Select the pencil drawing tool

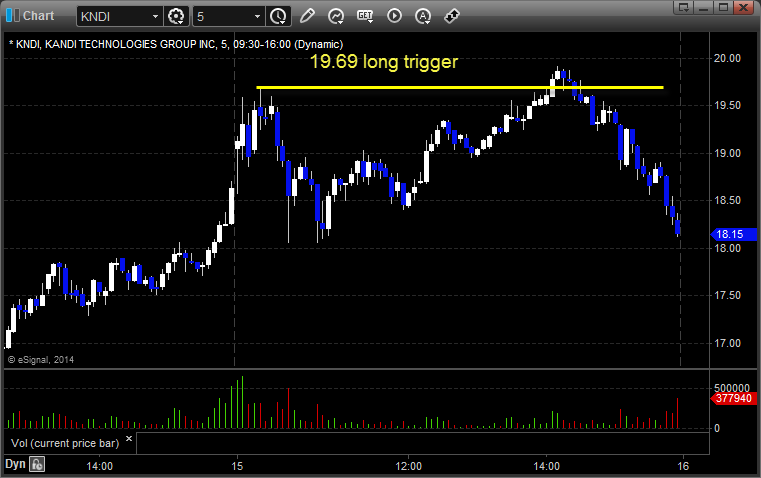pos(307,16)
